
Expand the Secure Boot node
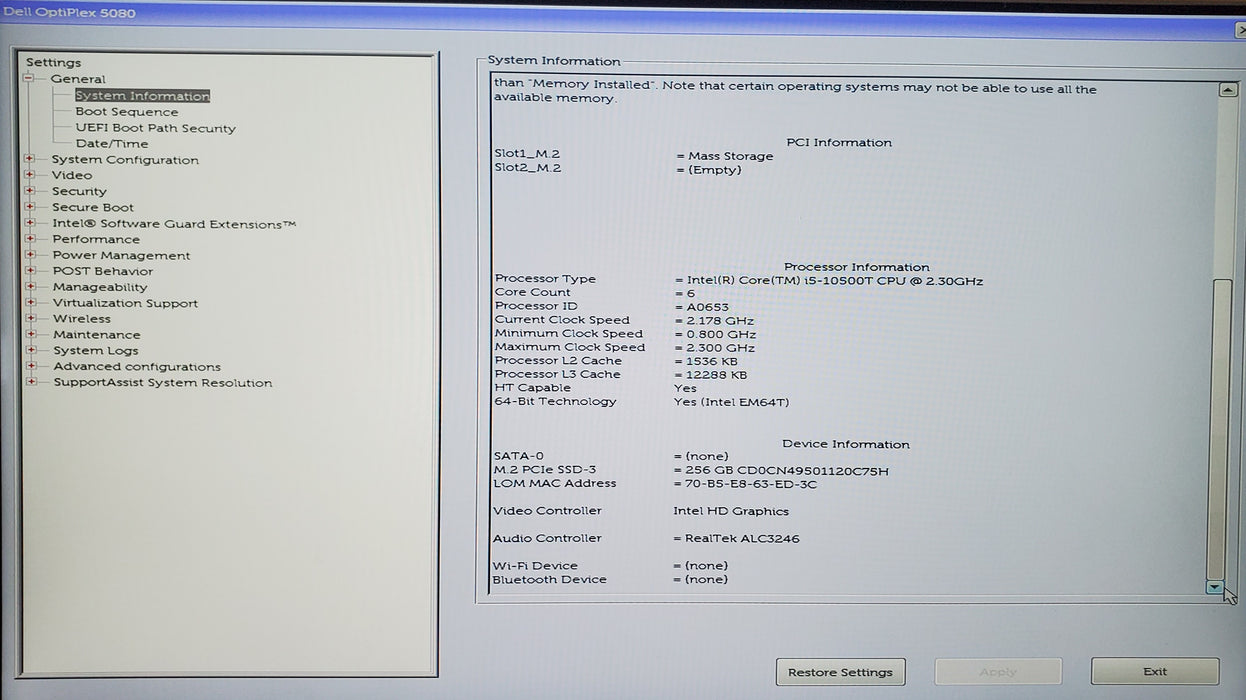30,207
